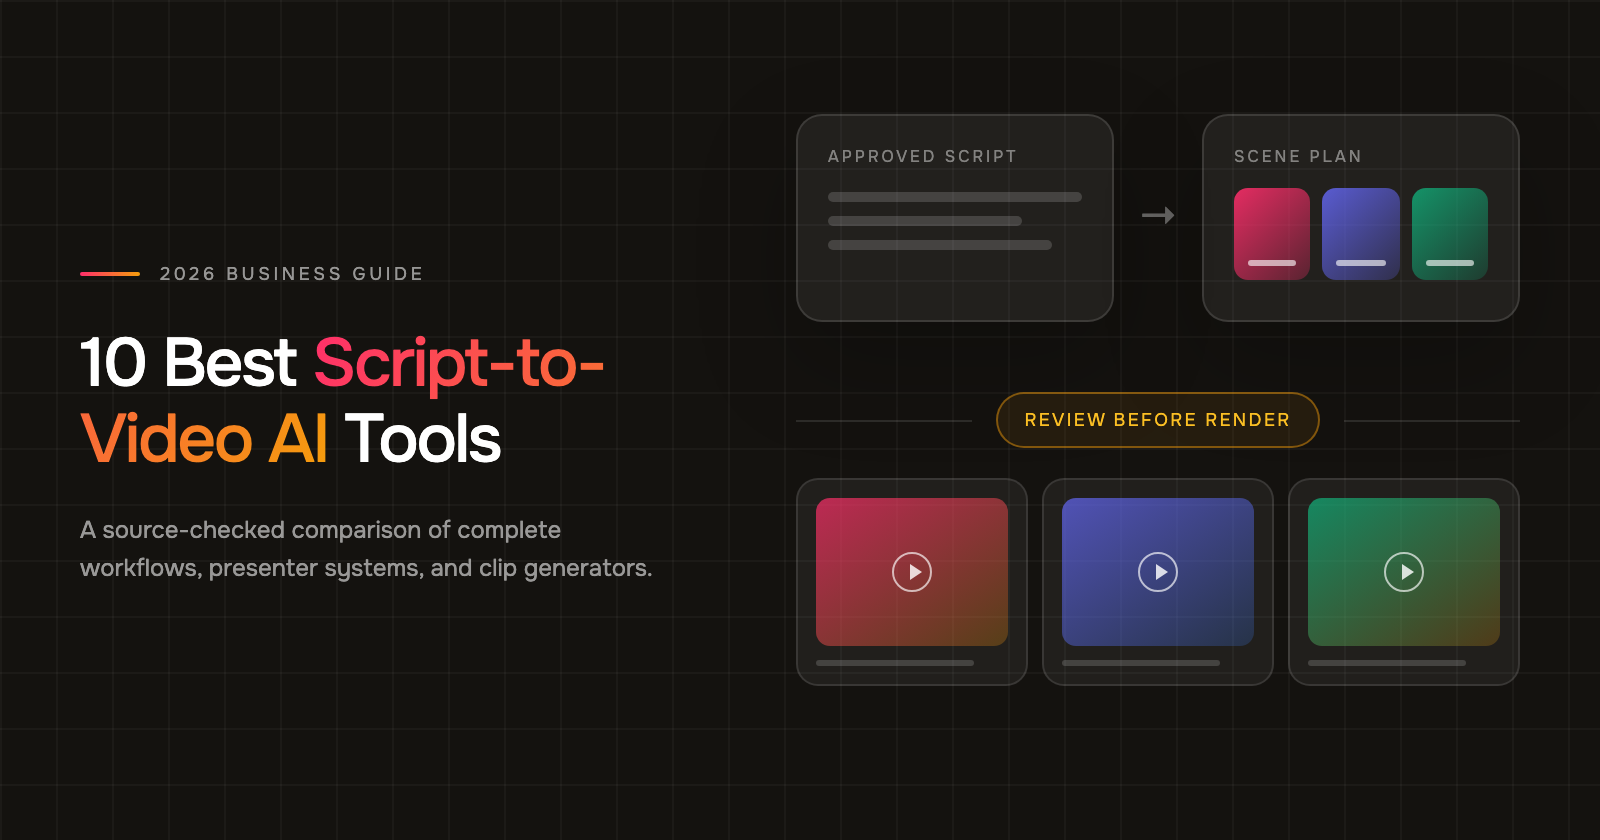The height and width of the screenshot is (840, 1600).
Task: Click the 2026 Business Guide label
Action: click(292, 274)
